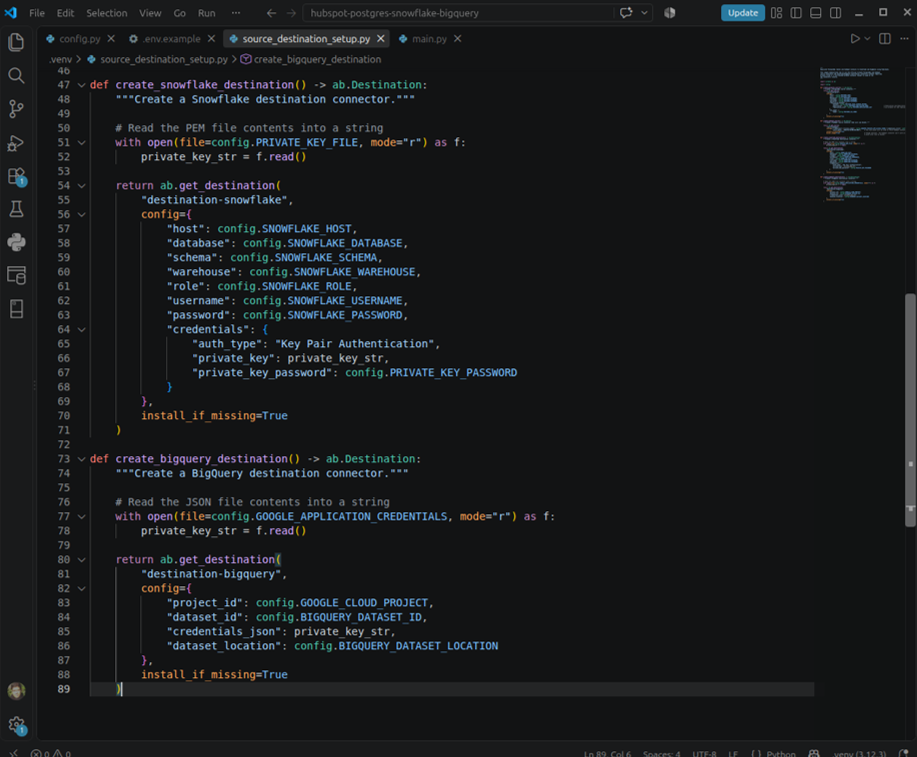Image resolution: width=917 pixels, height=757 pixels.
Task: Close the main.py tab
Action: (x=457, y=39)
